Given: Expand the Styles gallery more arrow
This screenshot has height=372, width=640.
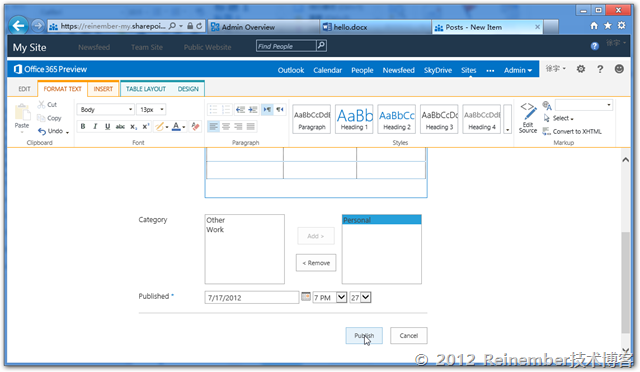Looking at the screenshot, I should click(507, 119).
